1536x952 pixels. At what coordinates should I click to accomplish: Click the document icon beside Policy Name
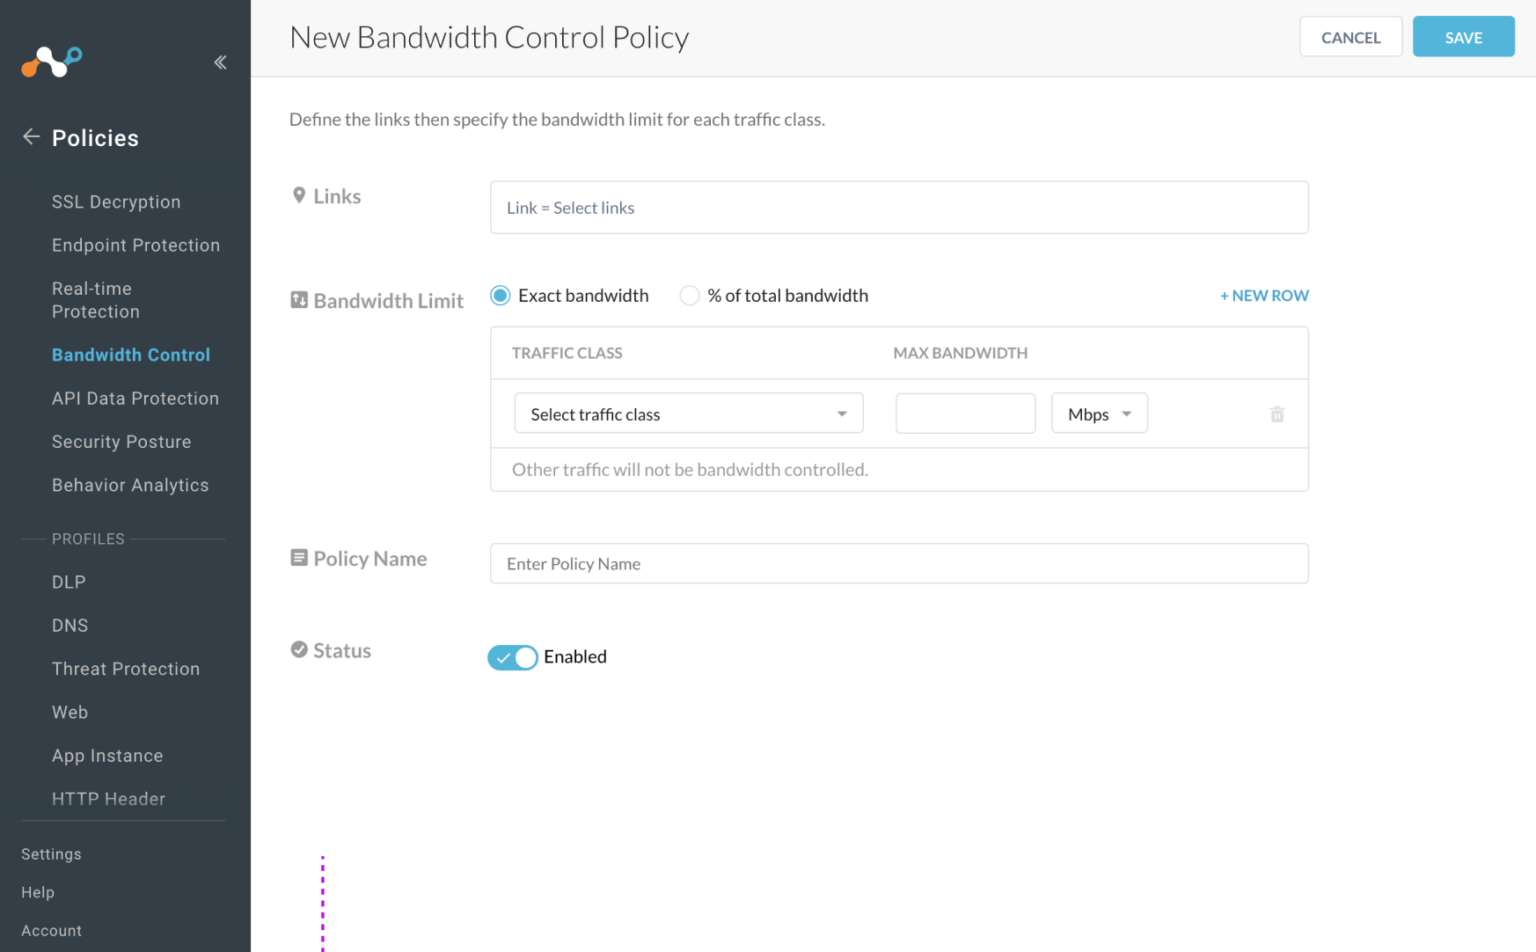(298, 557)
